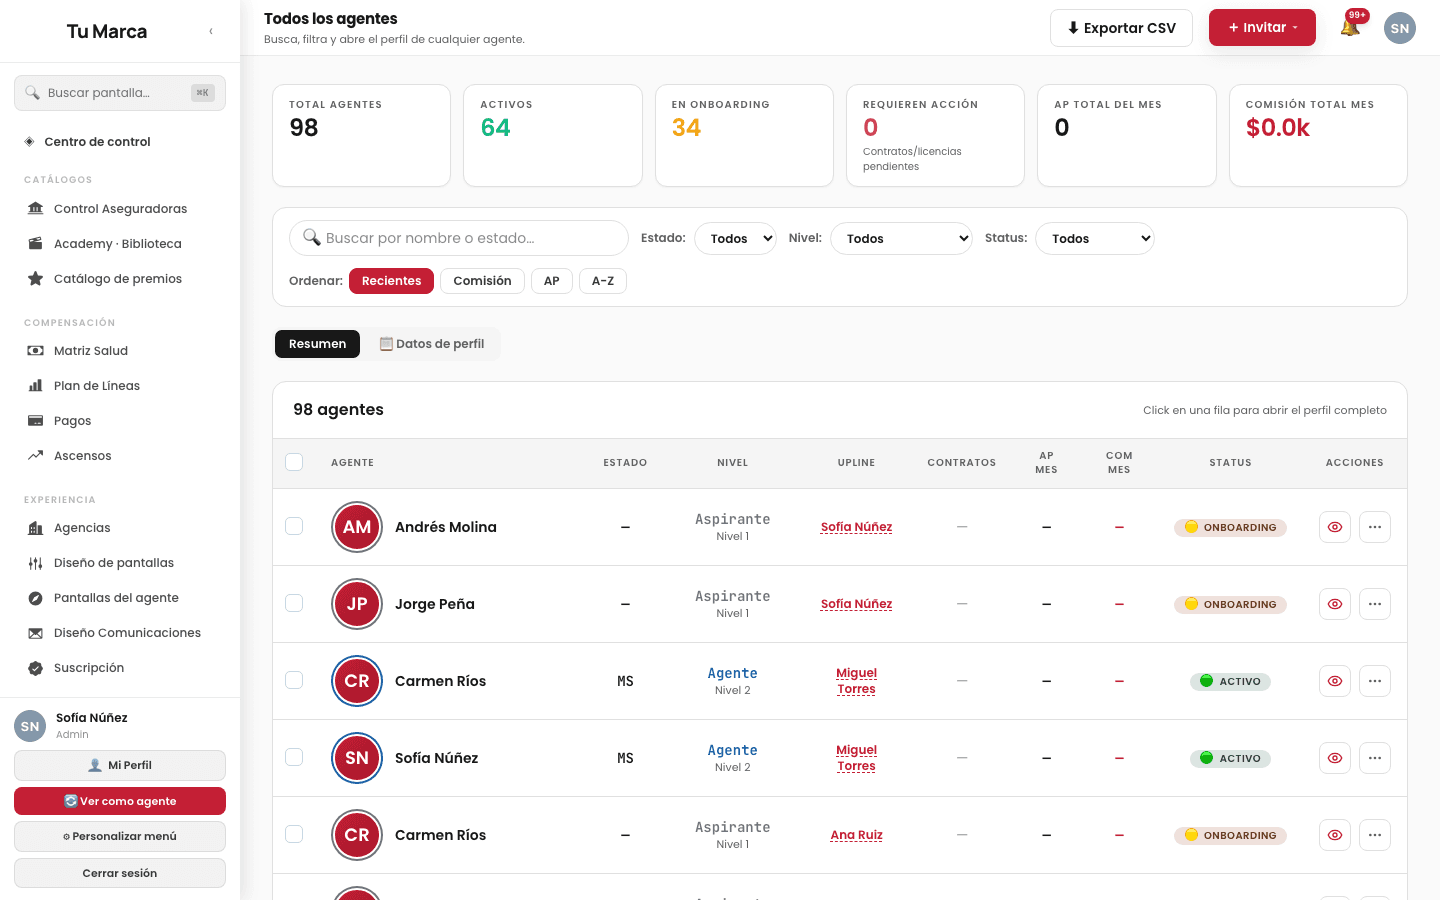
Task: Open the Suscripción page
Action: point(120,668)
